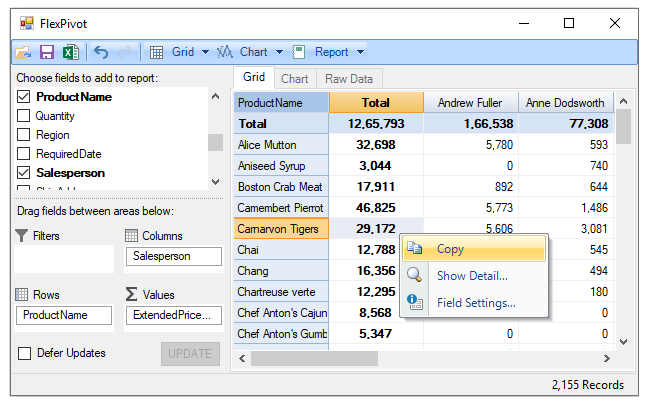Click the Open file folder icon
Viewport: 647px width, 405px height.
pyautogui.click(x=24, y=52)
